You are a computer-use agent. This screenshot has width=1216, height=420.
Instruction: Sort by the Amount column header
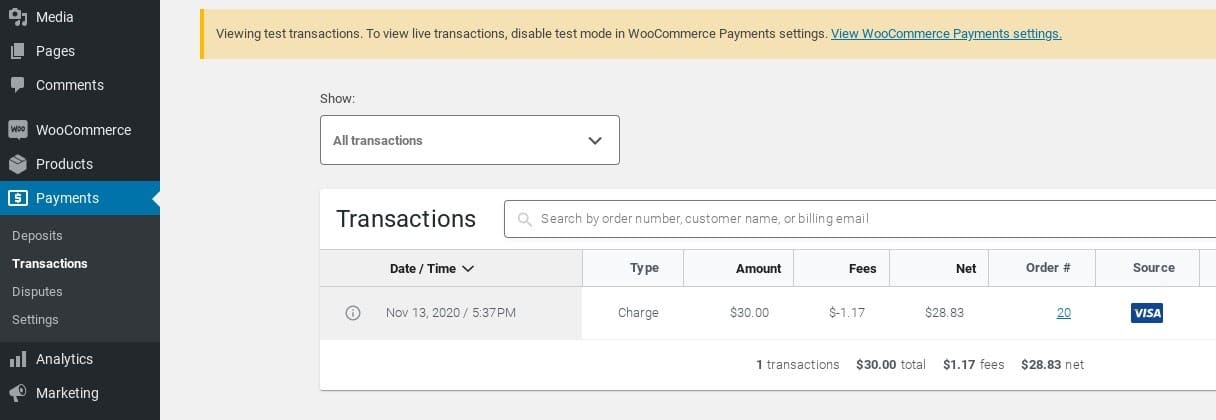click(758, 268)
